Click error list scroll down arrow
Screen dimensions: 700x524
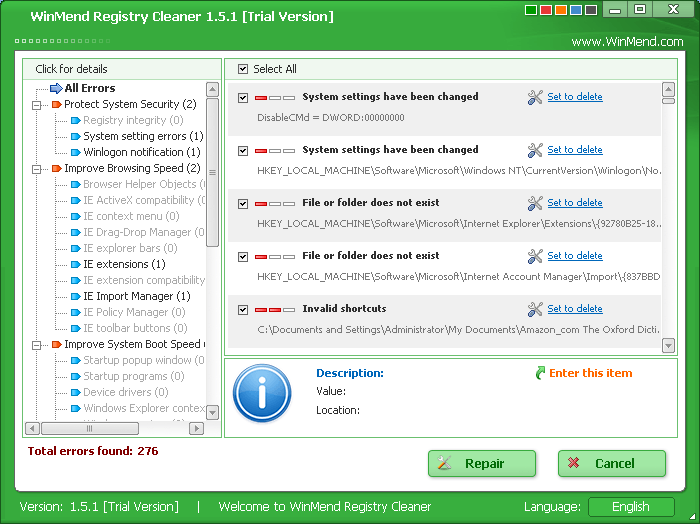point(668,345)
